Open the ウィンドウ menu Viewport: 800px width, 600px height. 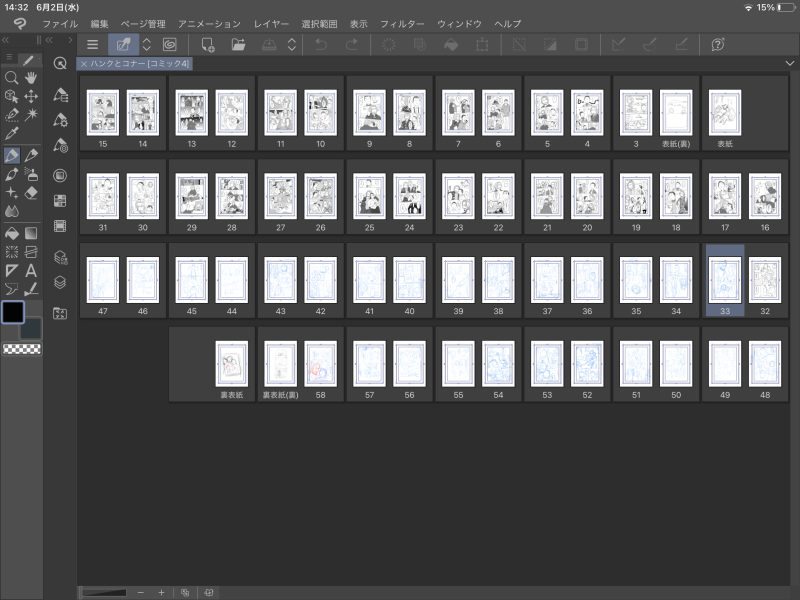[459, 24]
